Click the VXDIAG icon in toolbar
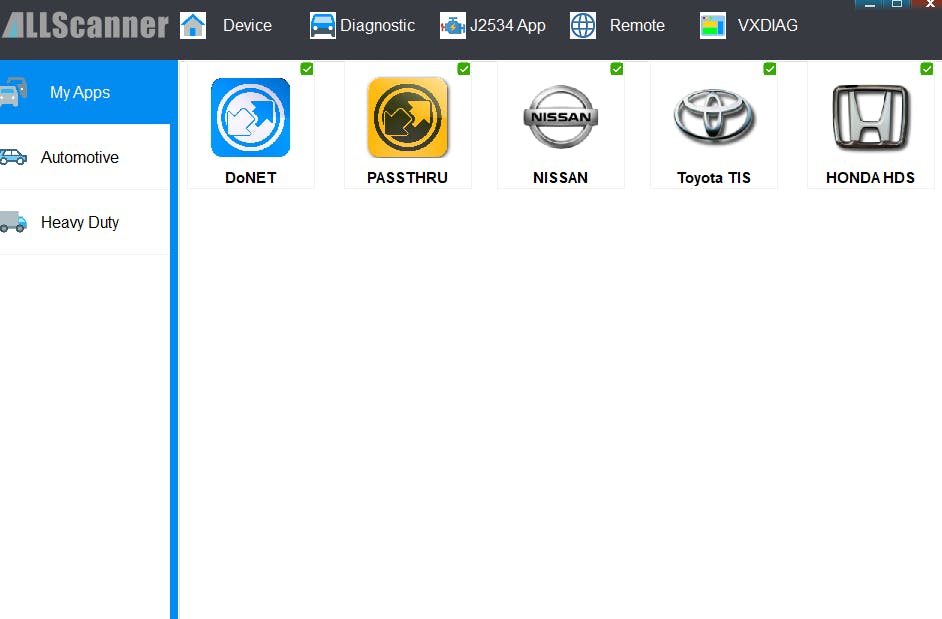 click(713, 26)
